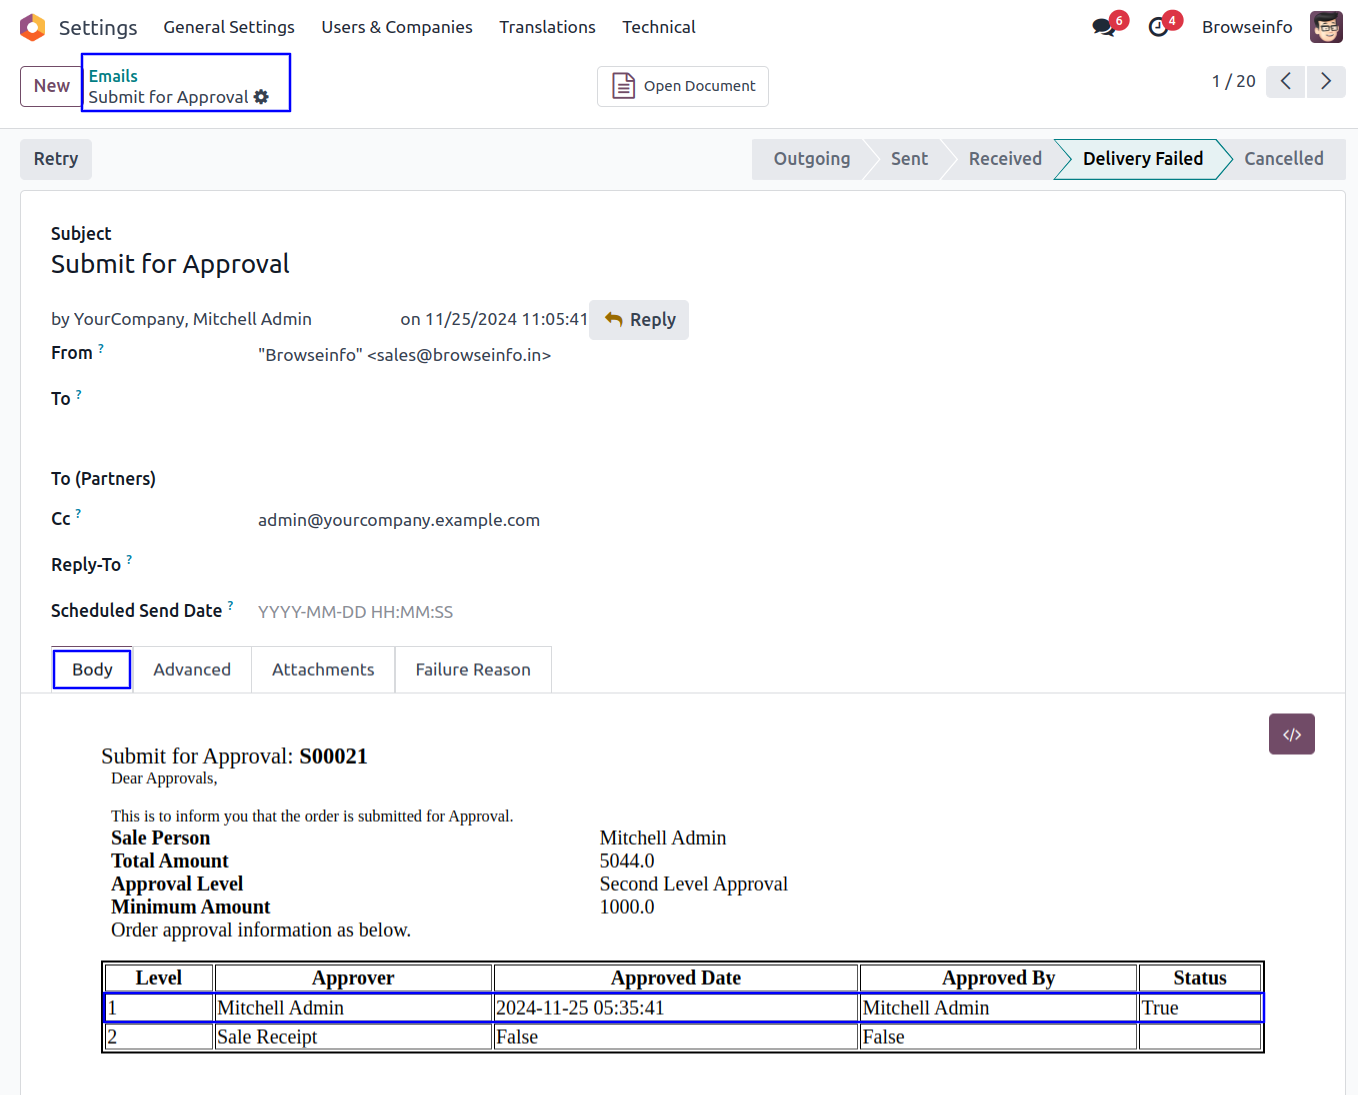Expand the Technical menu

658,27
